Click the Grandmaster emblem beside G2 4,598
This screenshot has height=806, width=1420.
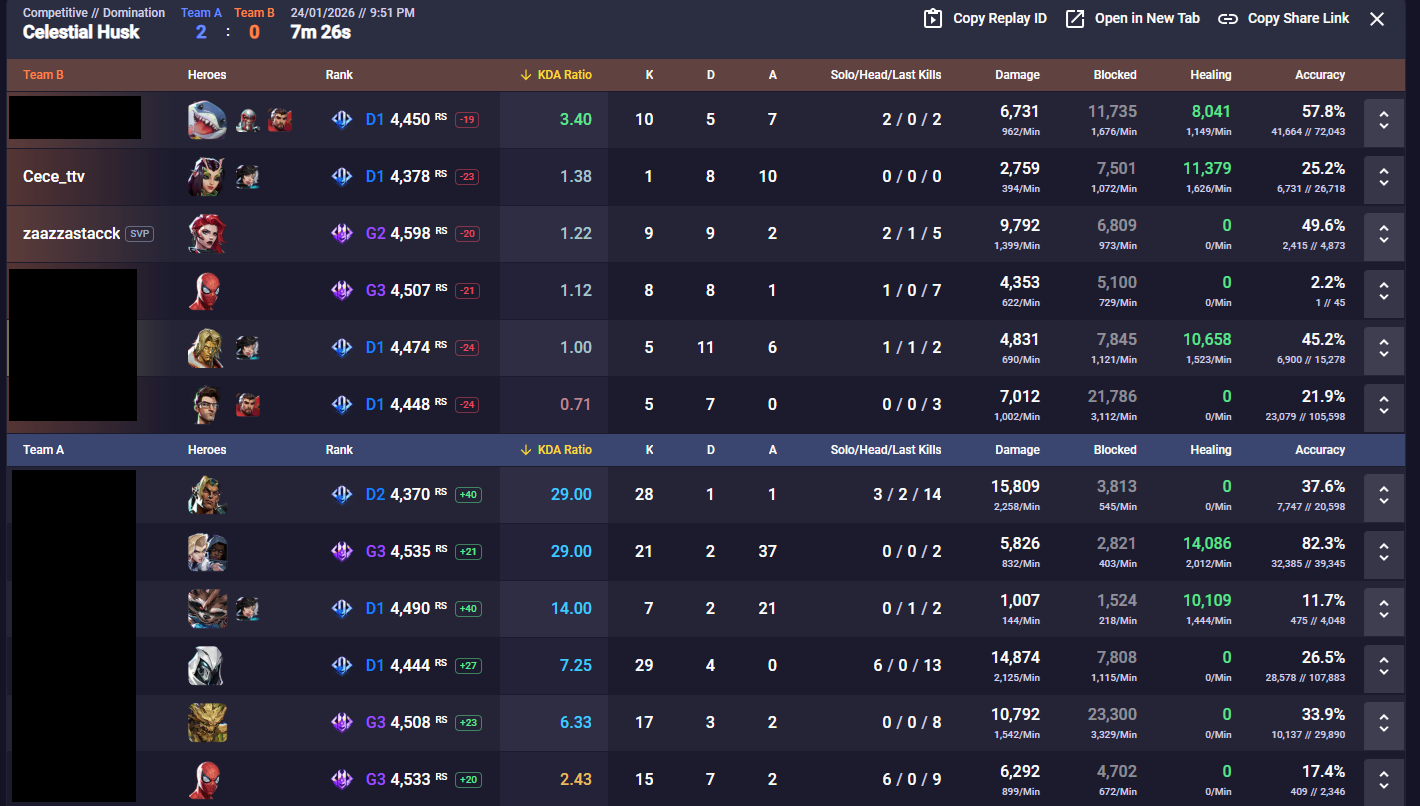coord(342,234)
